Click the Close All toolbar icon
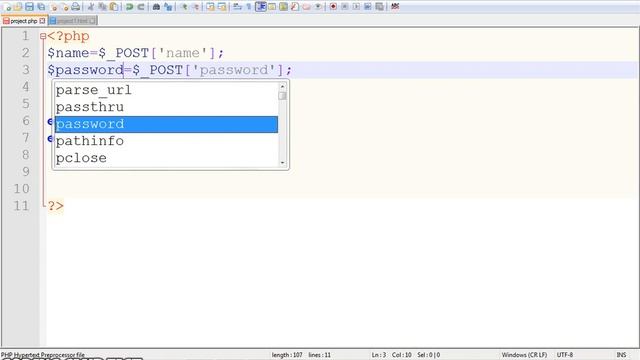This screenshot has height=360, width=640. coord(65,7)
